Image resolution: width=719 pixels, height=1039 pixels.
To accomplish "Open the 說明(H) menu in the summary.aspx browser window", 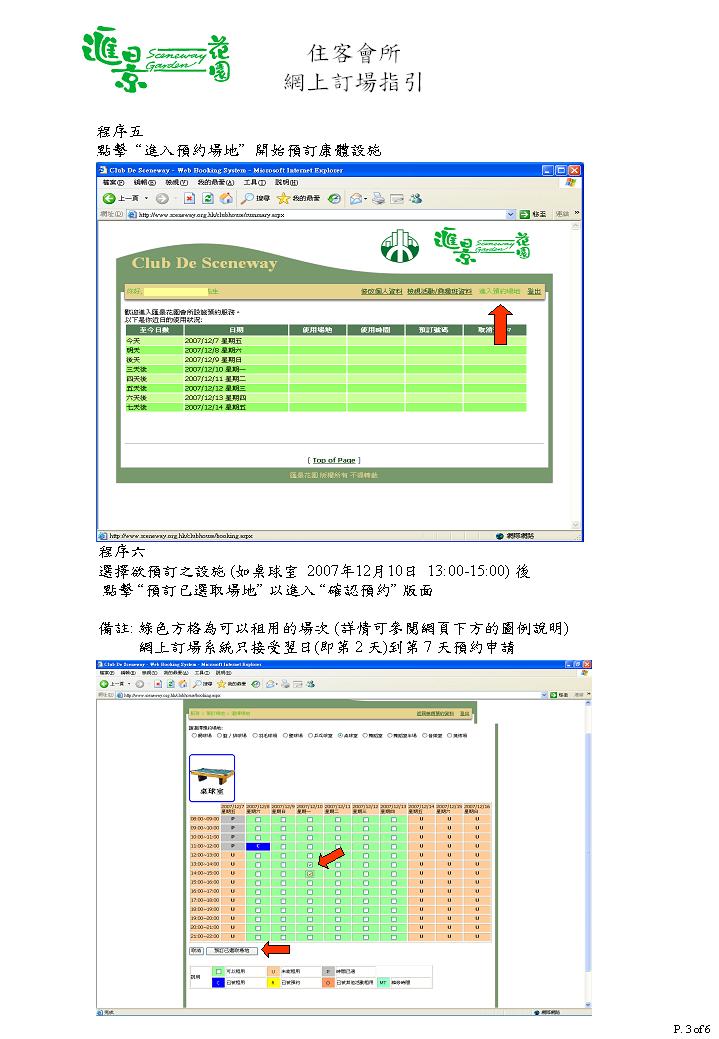I will click(x=286, y=182).
